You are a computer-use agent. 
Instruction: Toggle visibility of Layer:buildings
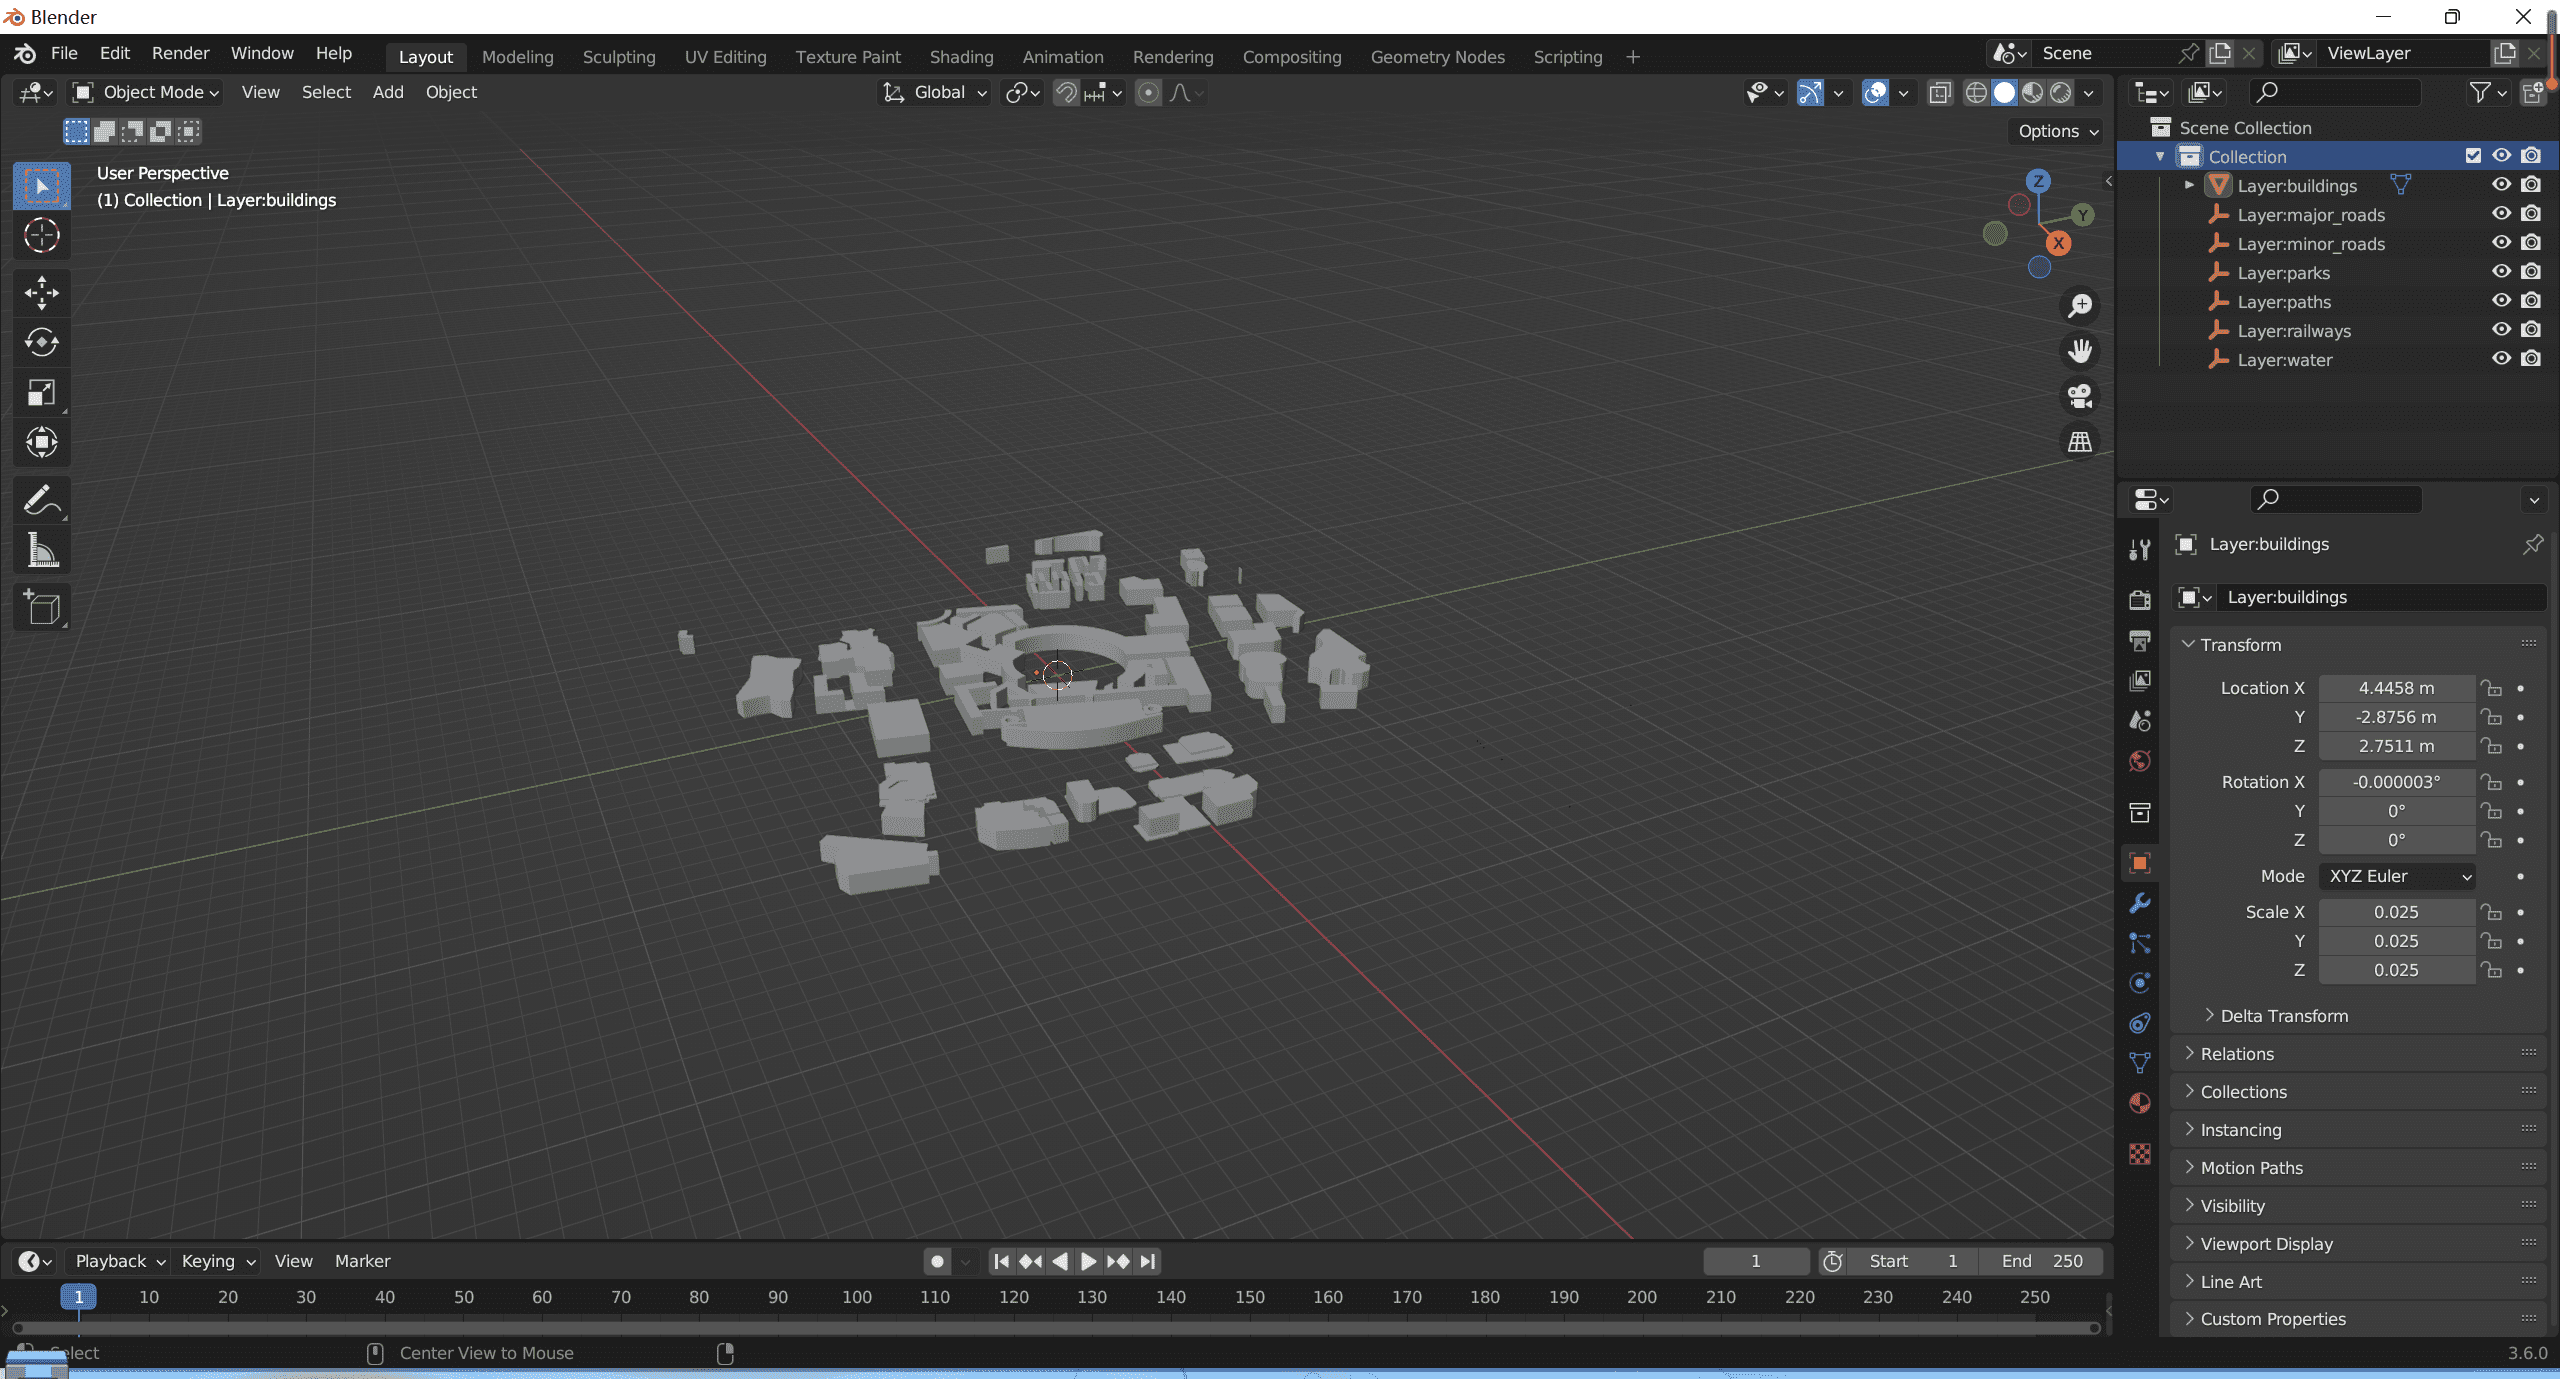point(2499,183)
